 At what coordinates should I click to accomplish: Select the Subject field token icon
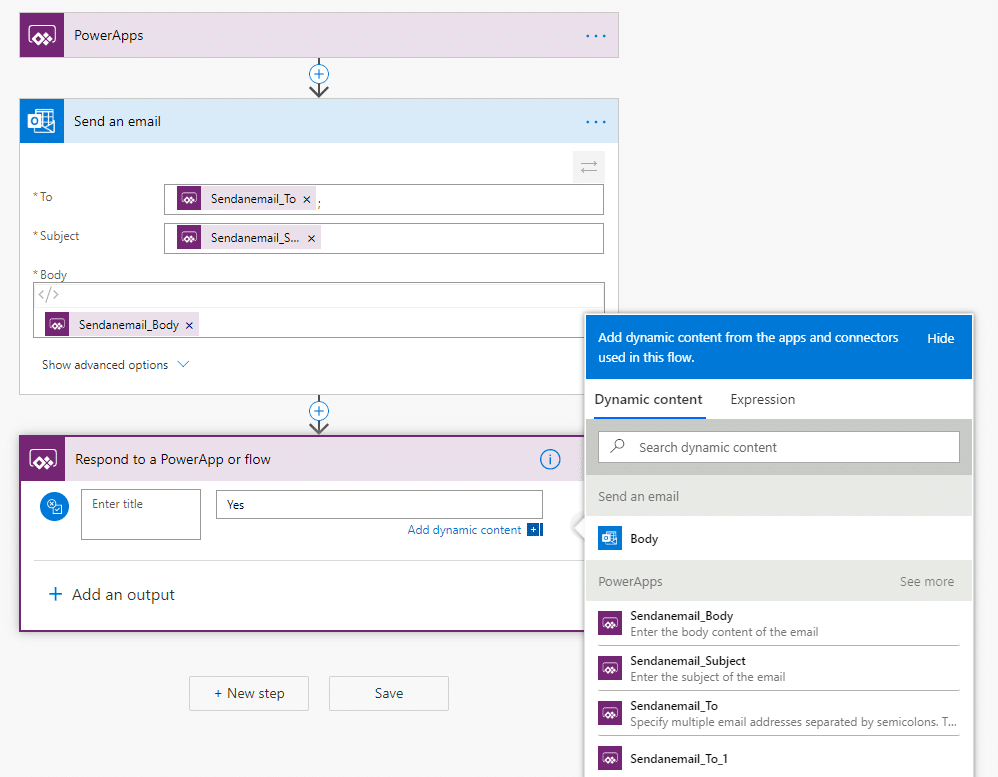[189, 237]
